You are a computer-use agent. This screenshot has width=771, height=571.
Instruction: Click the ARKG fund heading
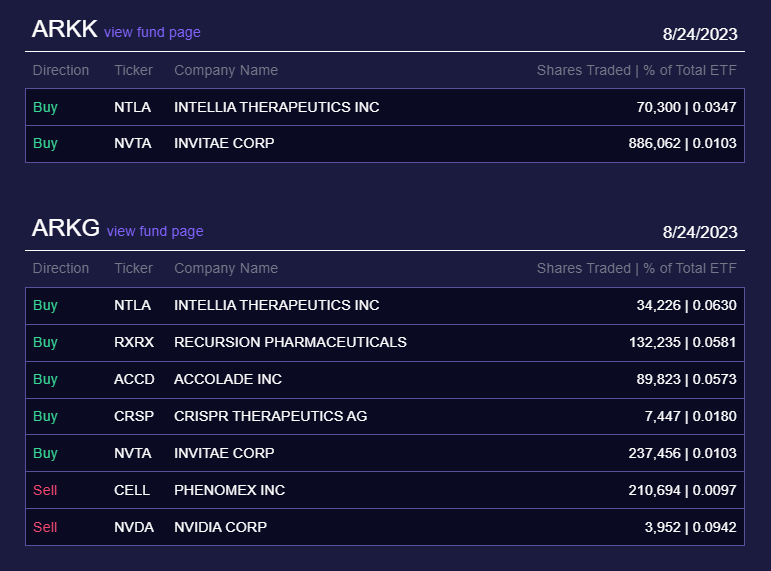coord(66,228)
